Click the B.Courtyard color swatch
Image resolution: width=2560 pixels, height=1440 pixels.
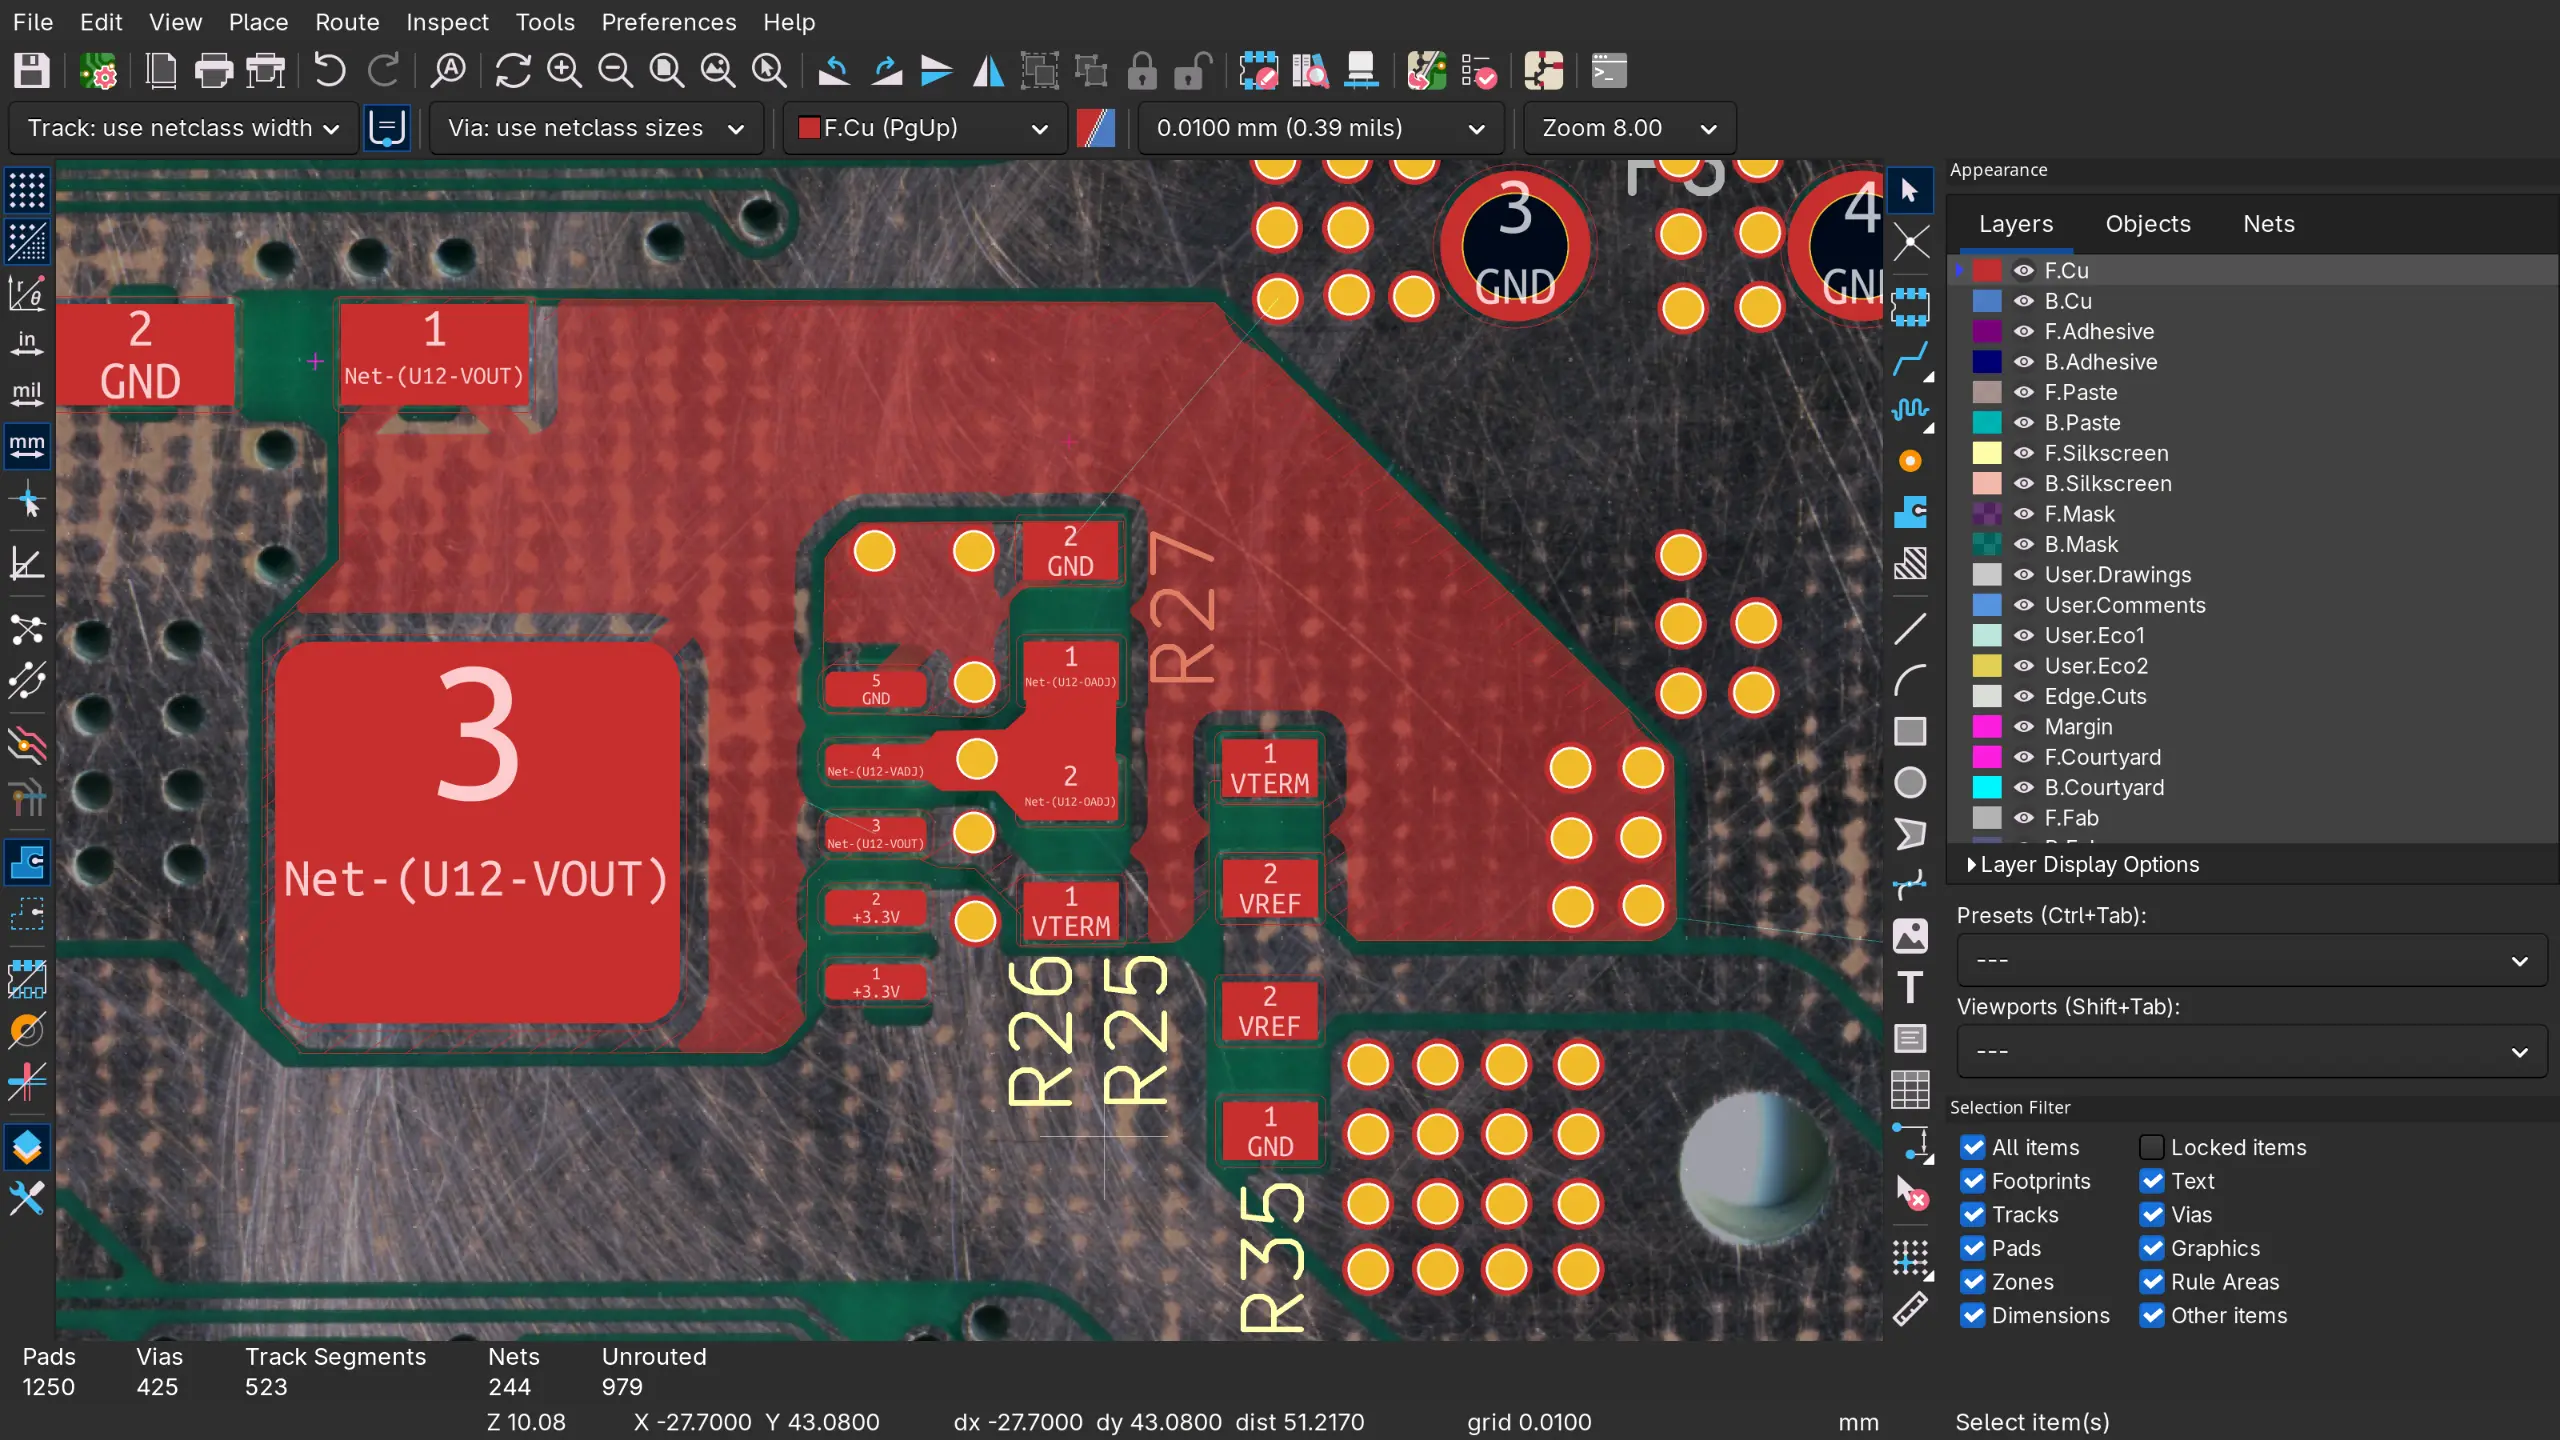(x=1986, y=788)
